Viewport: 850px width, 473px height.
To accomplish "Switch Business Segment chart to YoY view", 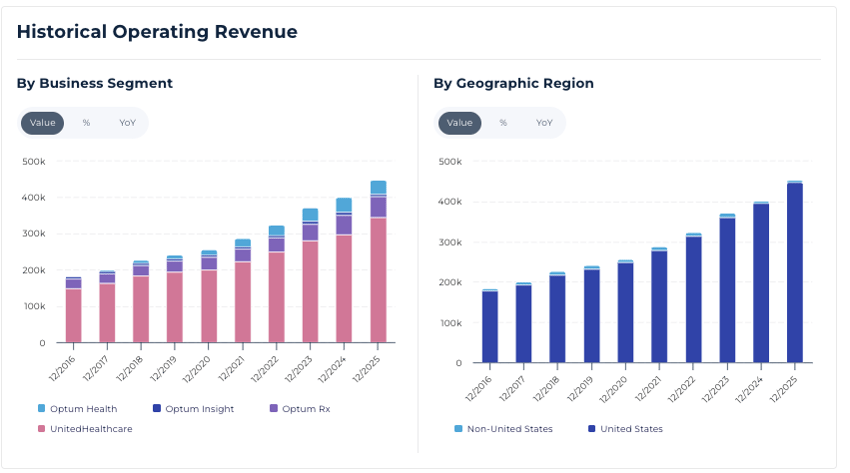I will tap(127, 123).
